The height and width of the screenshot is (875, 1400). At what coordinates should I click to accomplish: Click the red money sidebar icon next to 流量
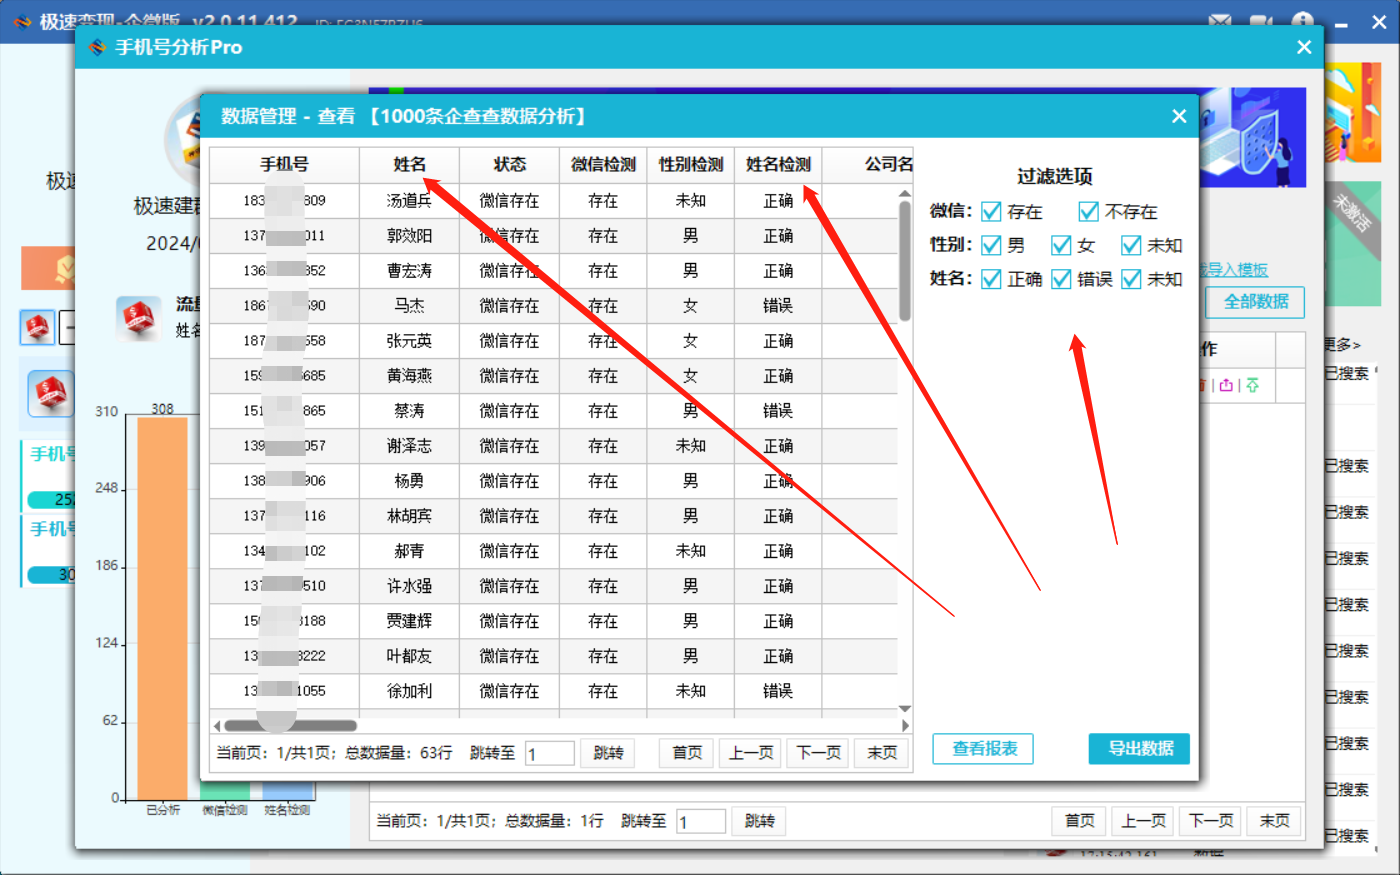coord(139,320)
